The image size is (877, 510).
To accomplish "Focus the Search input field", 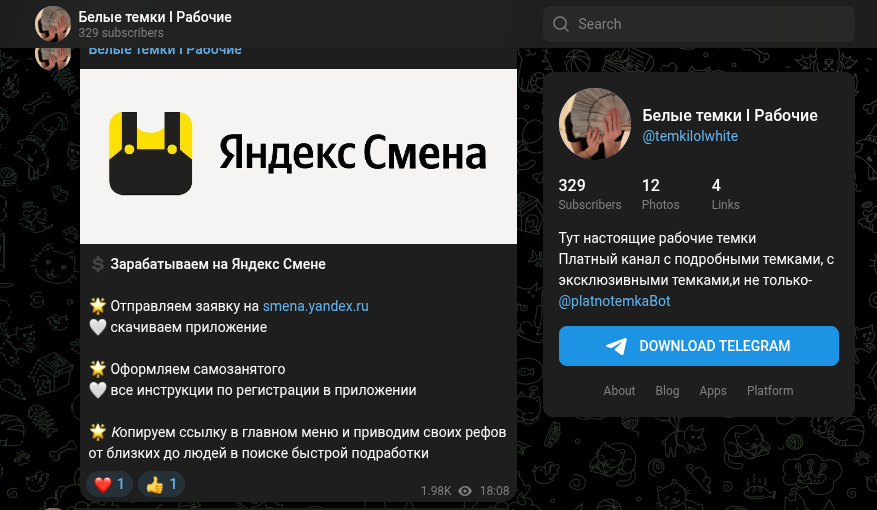I will [x=699, y=24].
